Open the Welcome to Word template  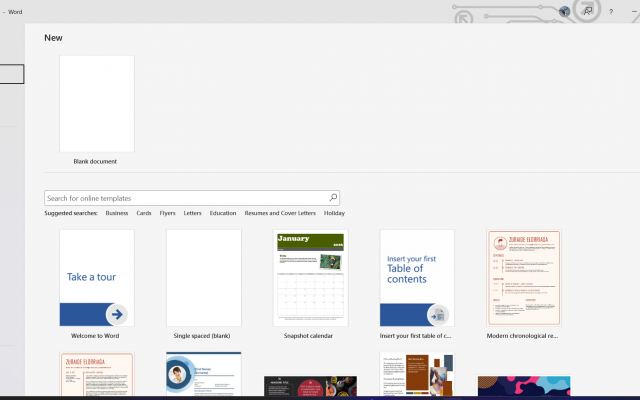97,278
